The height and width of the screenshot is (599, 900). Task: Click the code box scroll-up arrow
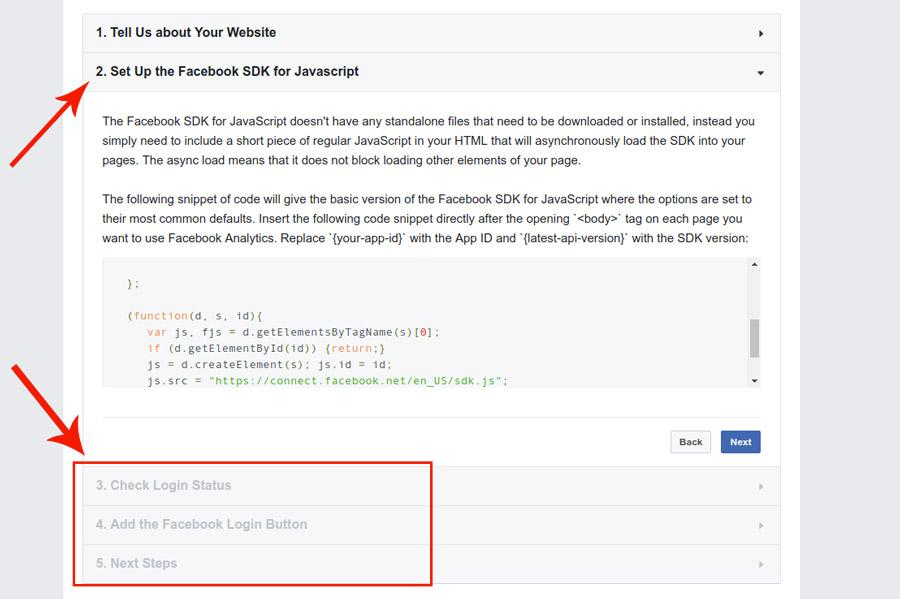(x=754, y=265)
